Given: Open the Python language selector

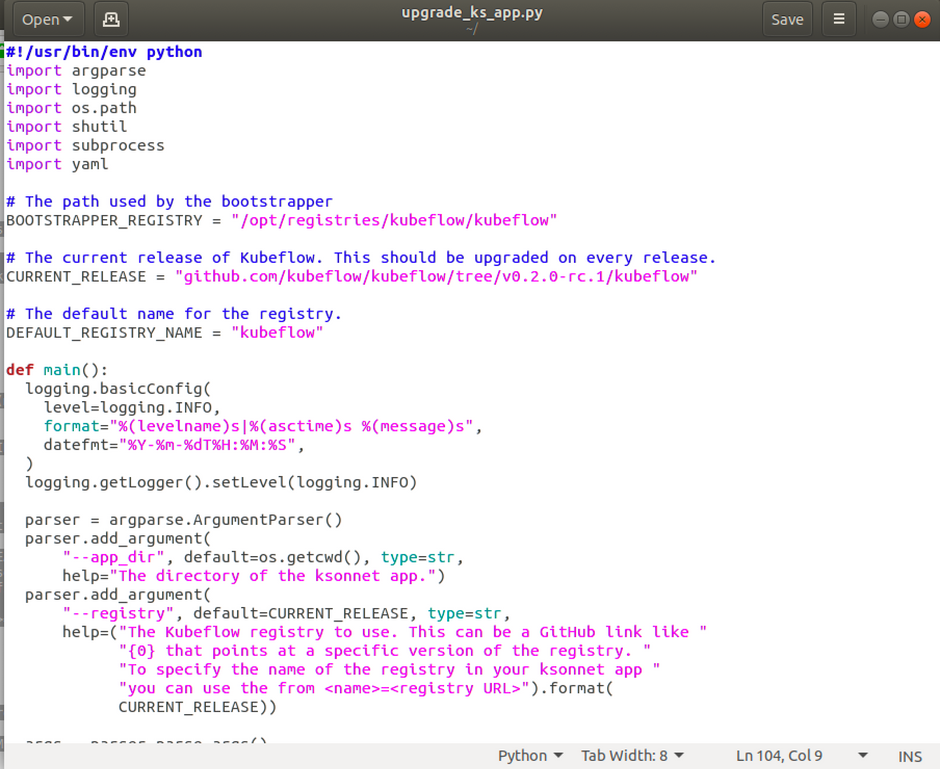Looking at the screenshot, I should [x=530, y=756].
